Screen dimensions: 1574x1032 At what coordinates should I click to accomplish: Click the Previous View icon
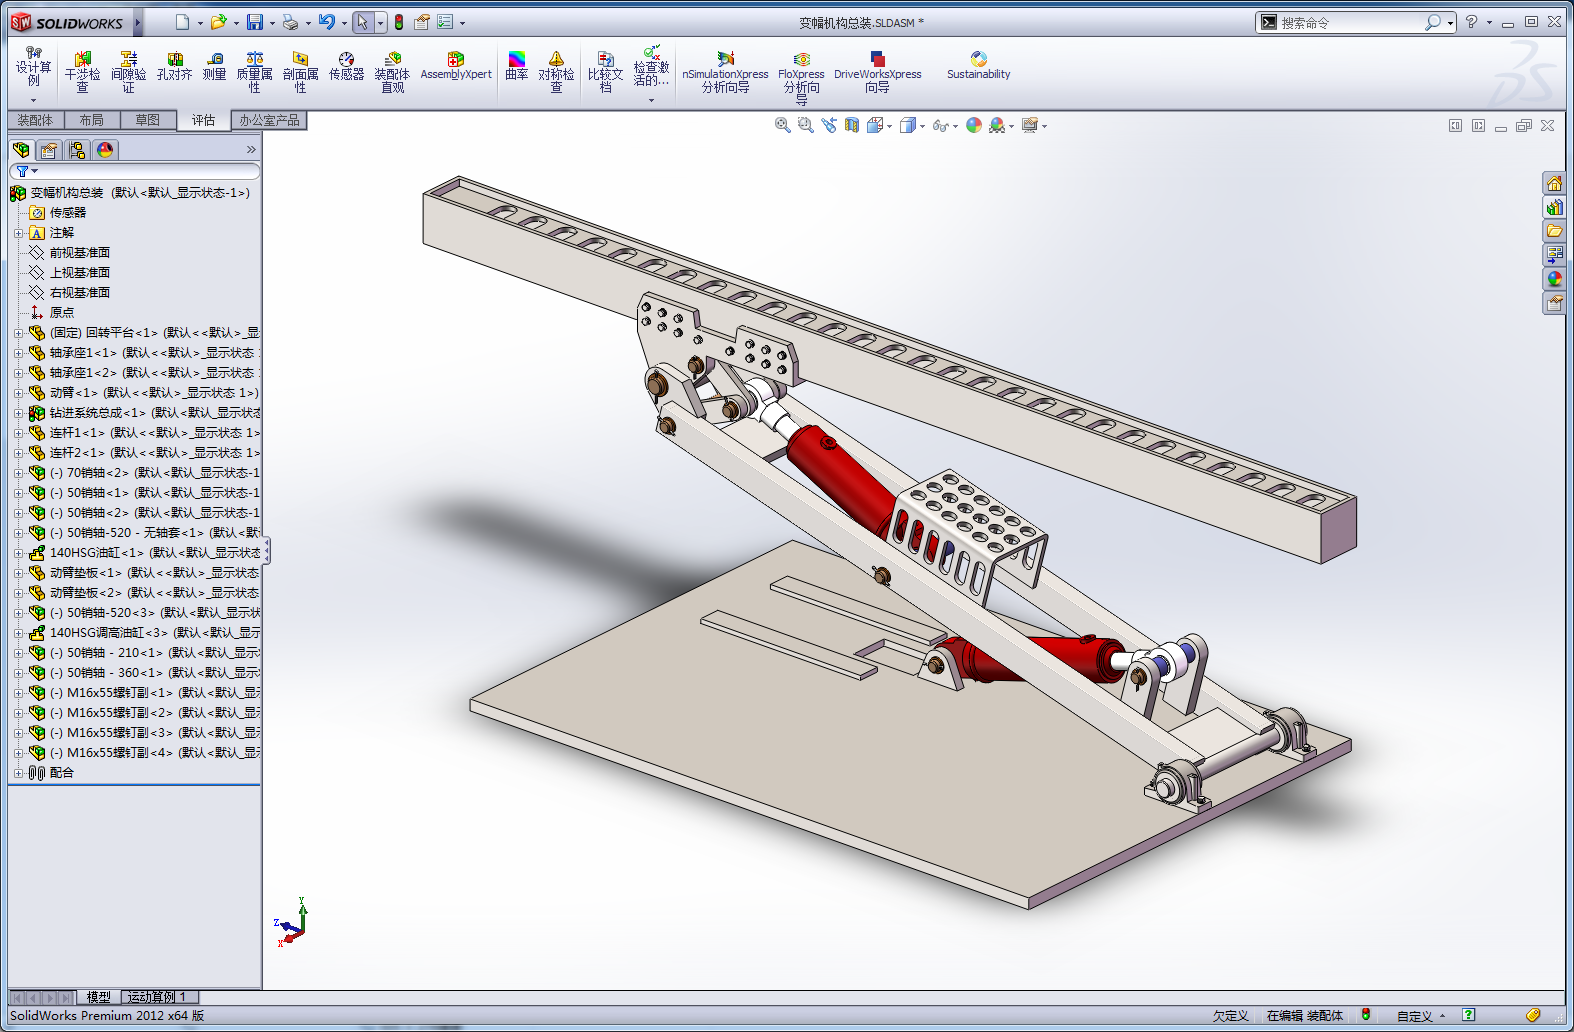[829, 125]
